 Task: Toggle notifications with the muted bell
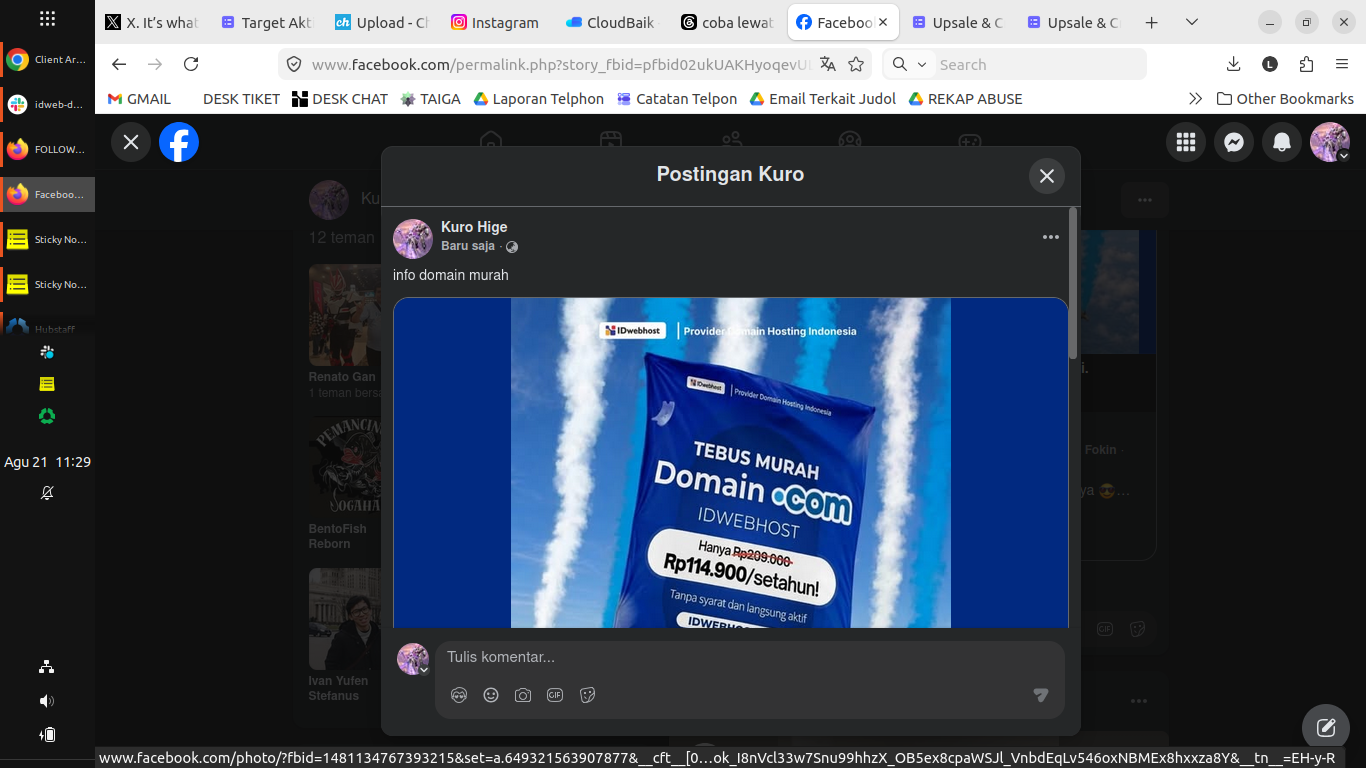pos(47,493)
